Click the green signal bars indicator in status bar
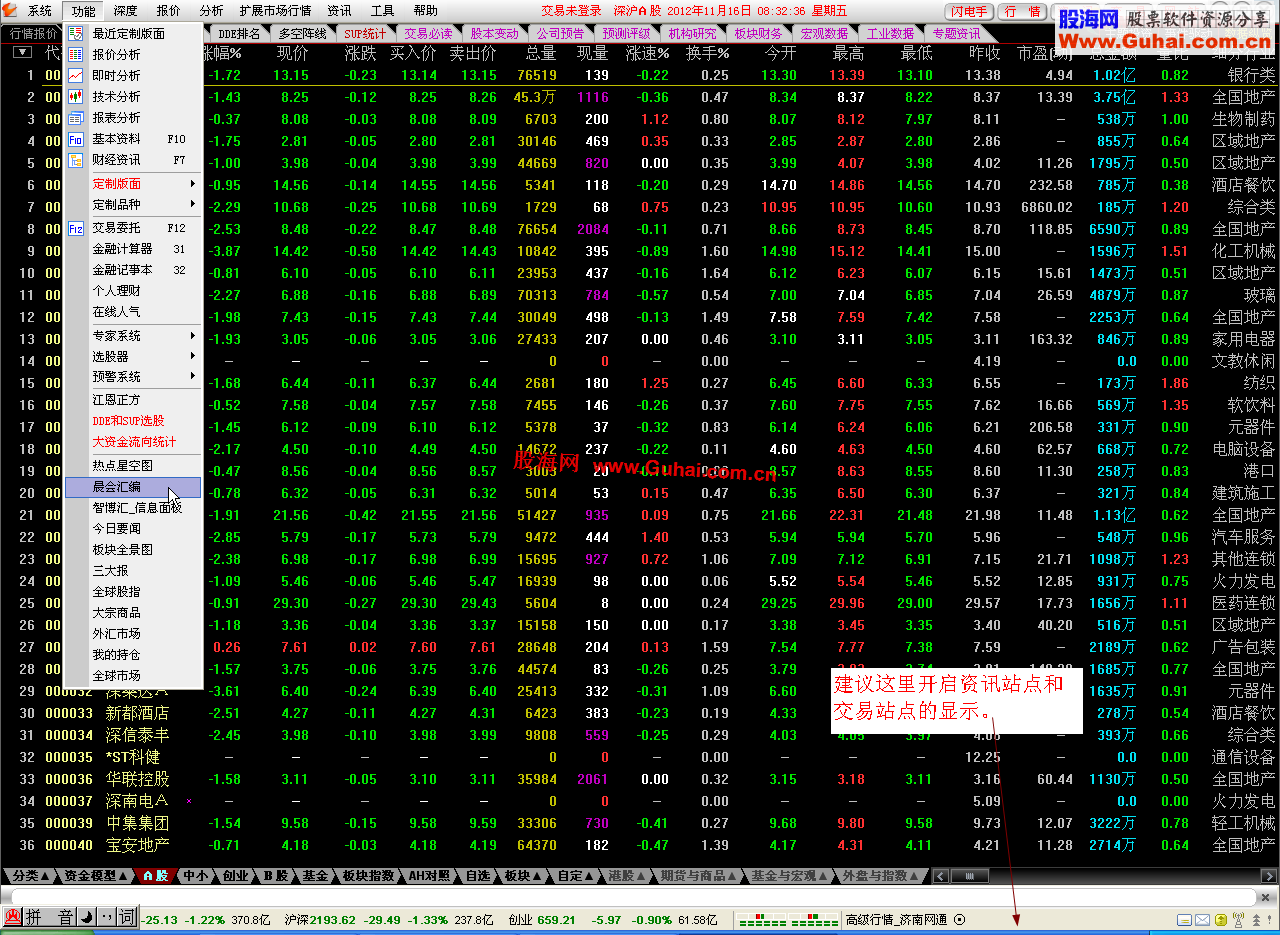1280x935 pixels. click(788, 919)
